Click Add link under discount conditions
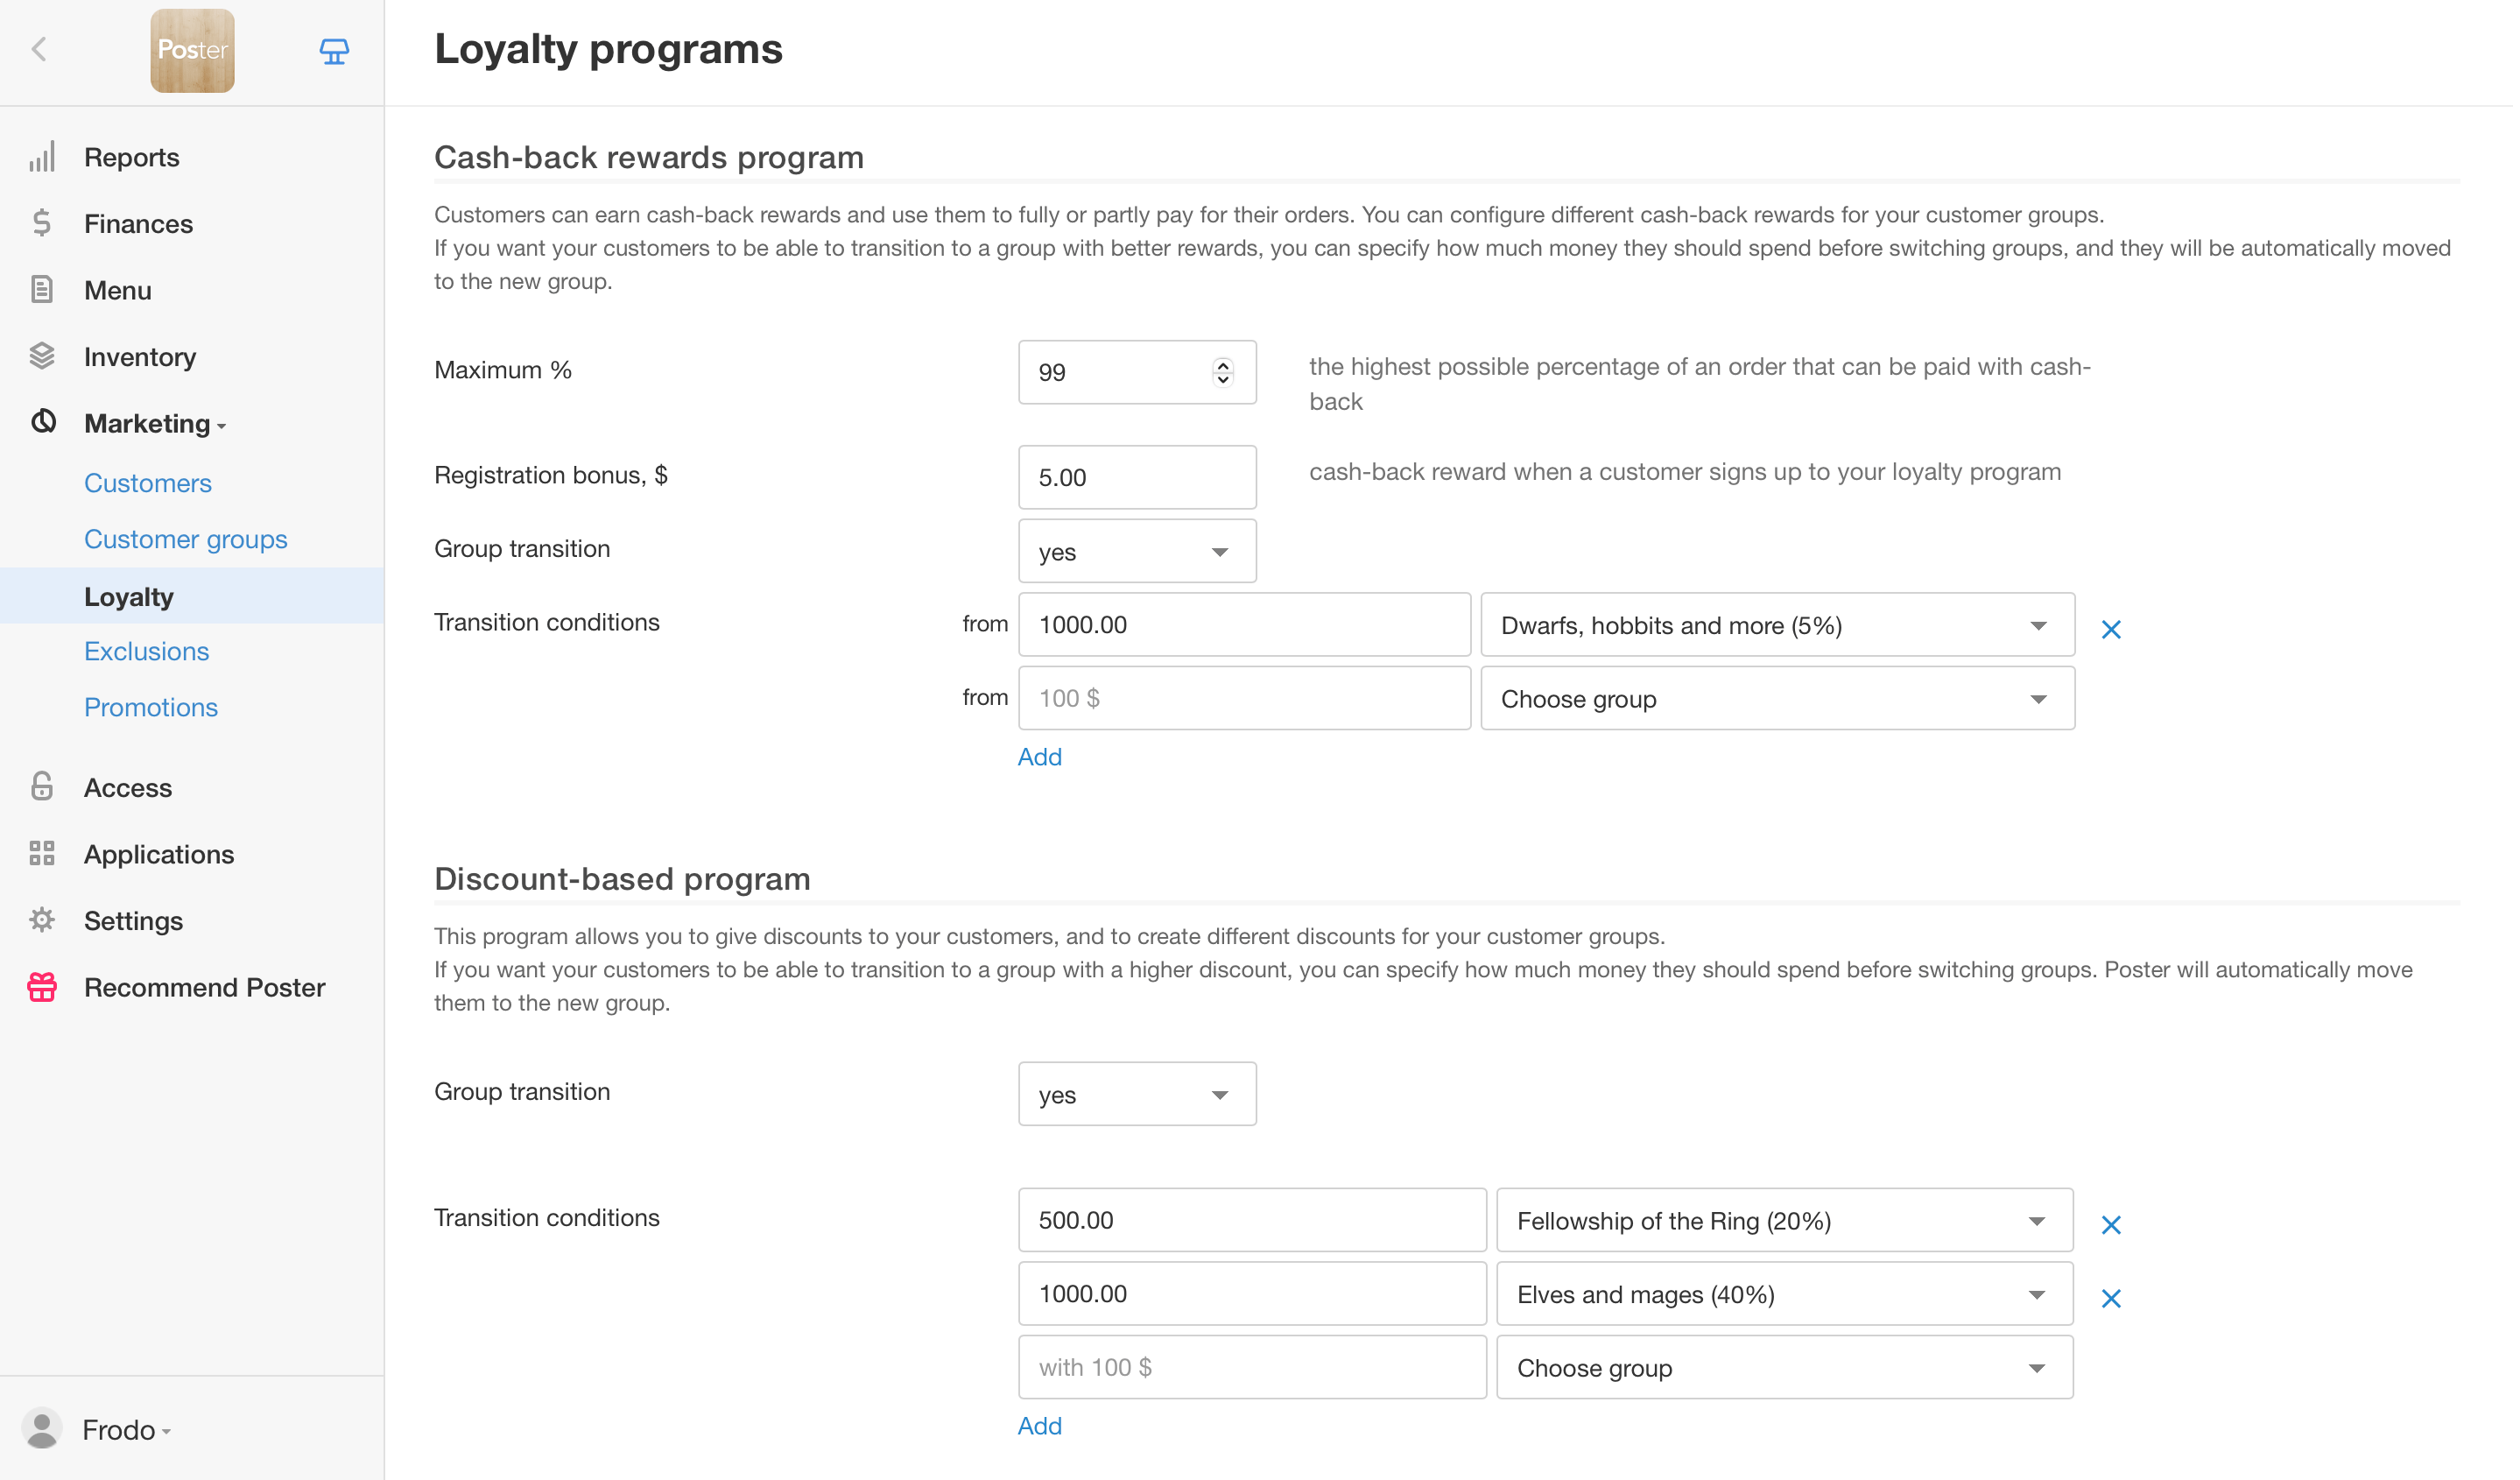The image size is (2520, 1480). (1039, 1426)
